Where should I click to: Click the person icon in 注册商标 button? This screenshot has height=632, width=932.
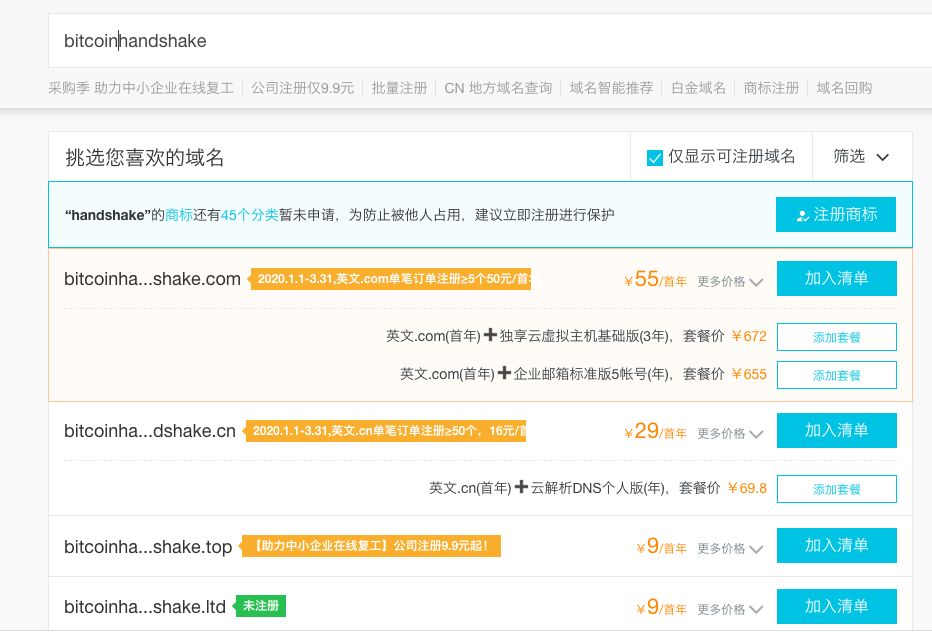[x=802, y=216]
